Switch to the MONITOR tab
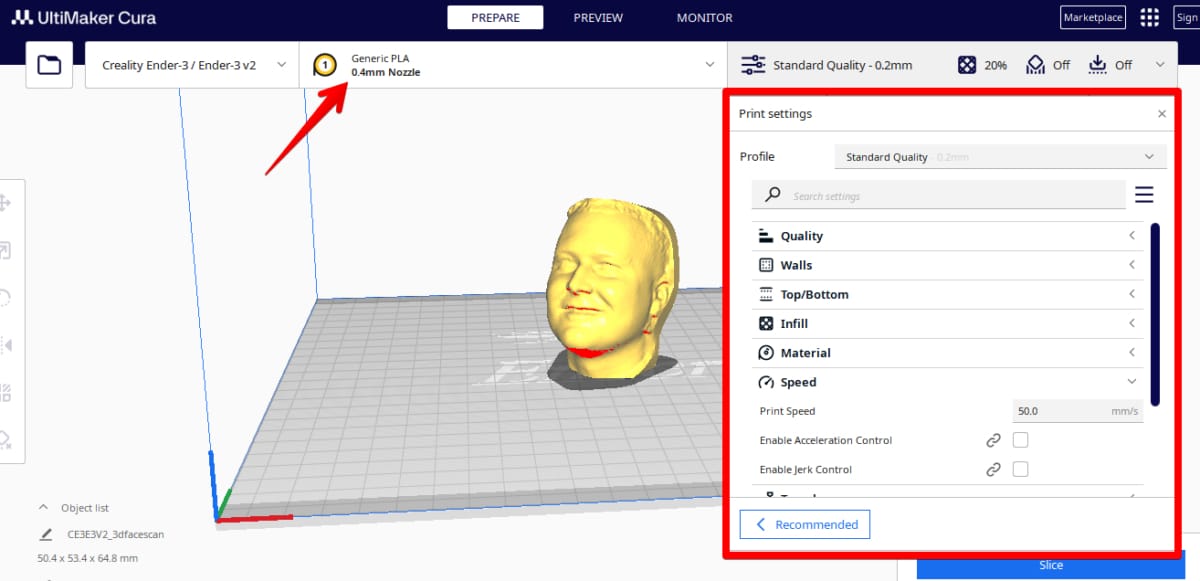 tap(704, 17)
